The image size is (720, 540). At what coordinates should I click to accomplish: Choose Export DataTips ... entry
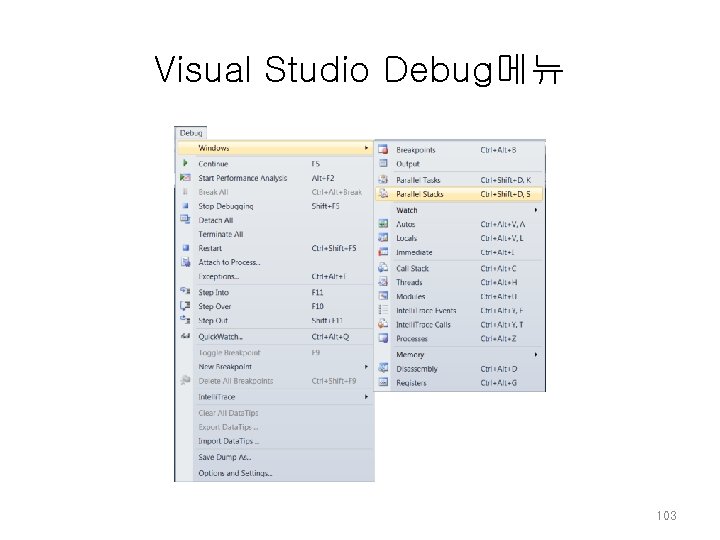point(228,427)
